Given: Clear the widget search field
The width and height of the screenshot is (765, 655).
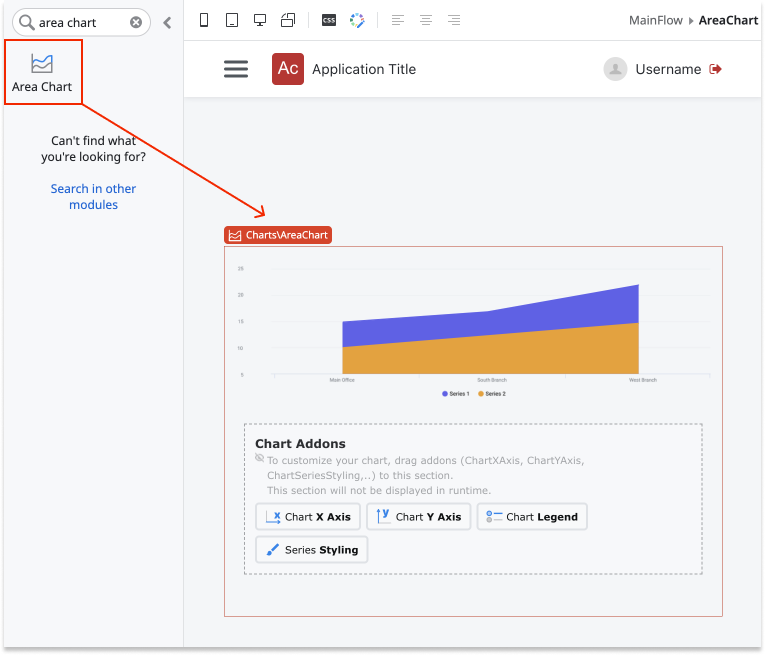Looking at the screenshot, I should (136, 22).
